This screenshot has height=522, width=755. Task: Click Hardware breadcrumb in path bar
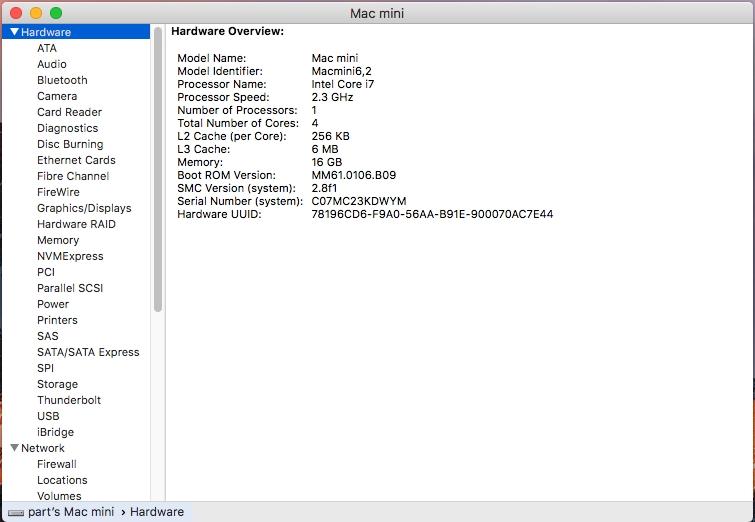coord(157,511)
